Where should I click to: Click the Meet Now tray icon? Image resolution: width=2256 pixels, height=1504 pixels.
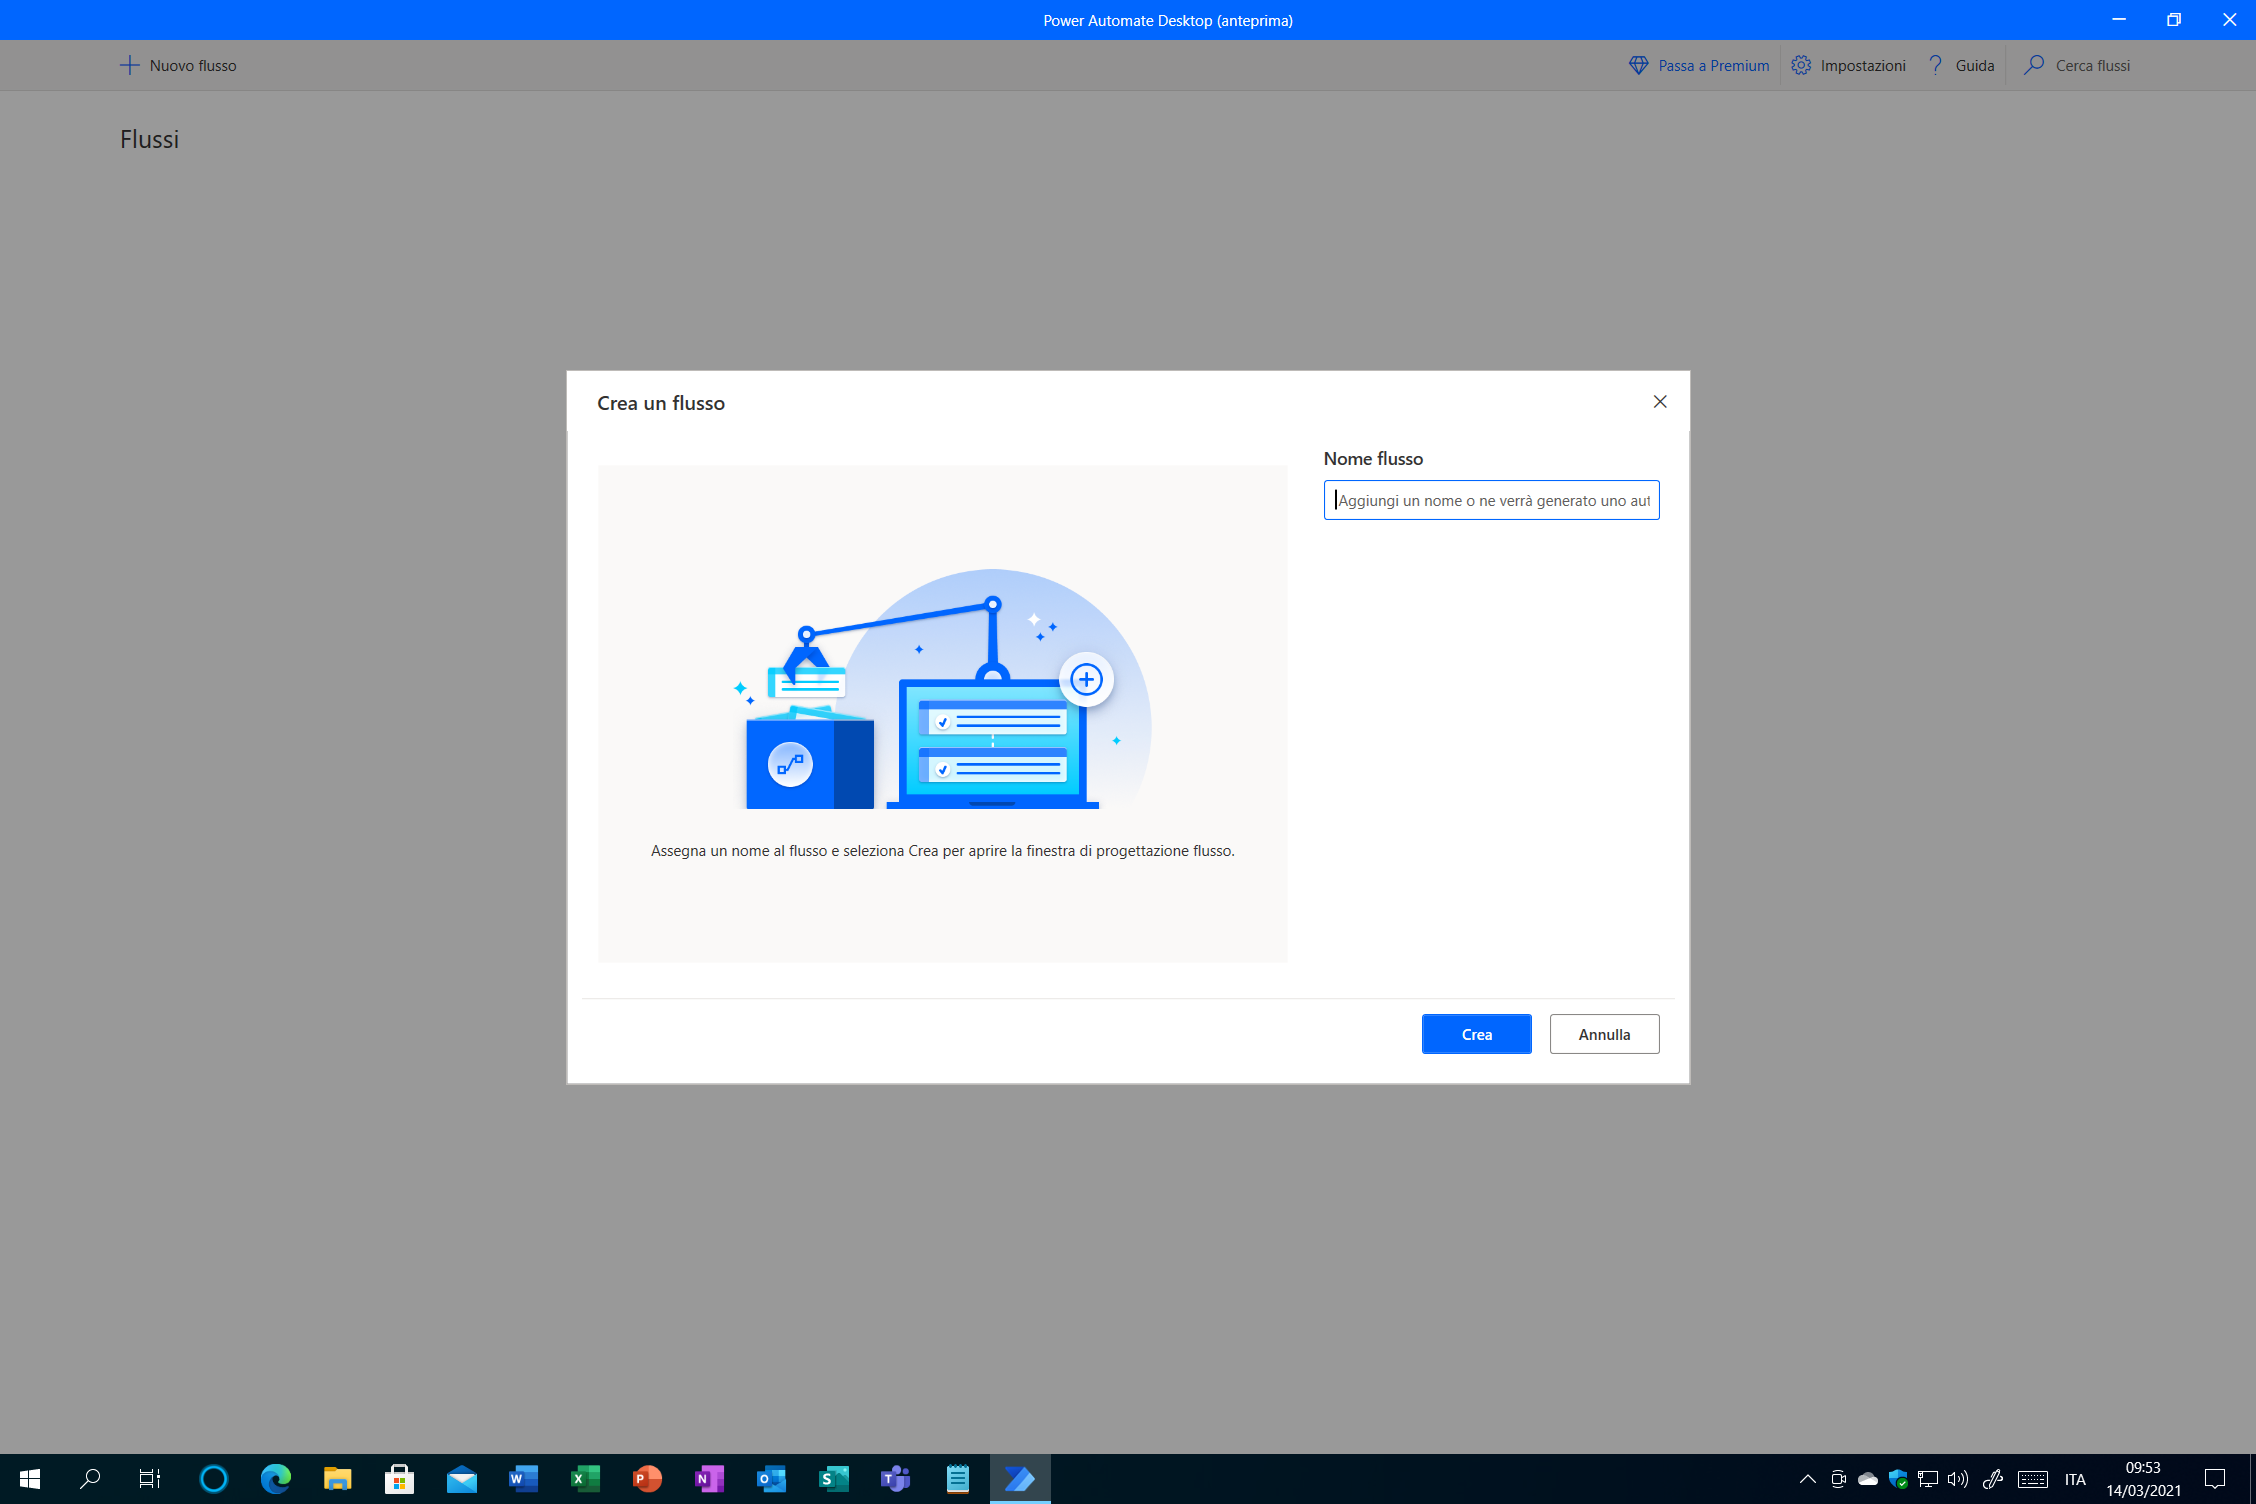coord(1838,1479)
